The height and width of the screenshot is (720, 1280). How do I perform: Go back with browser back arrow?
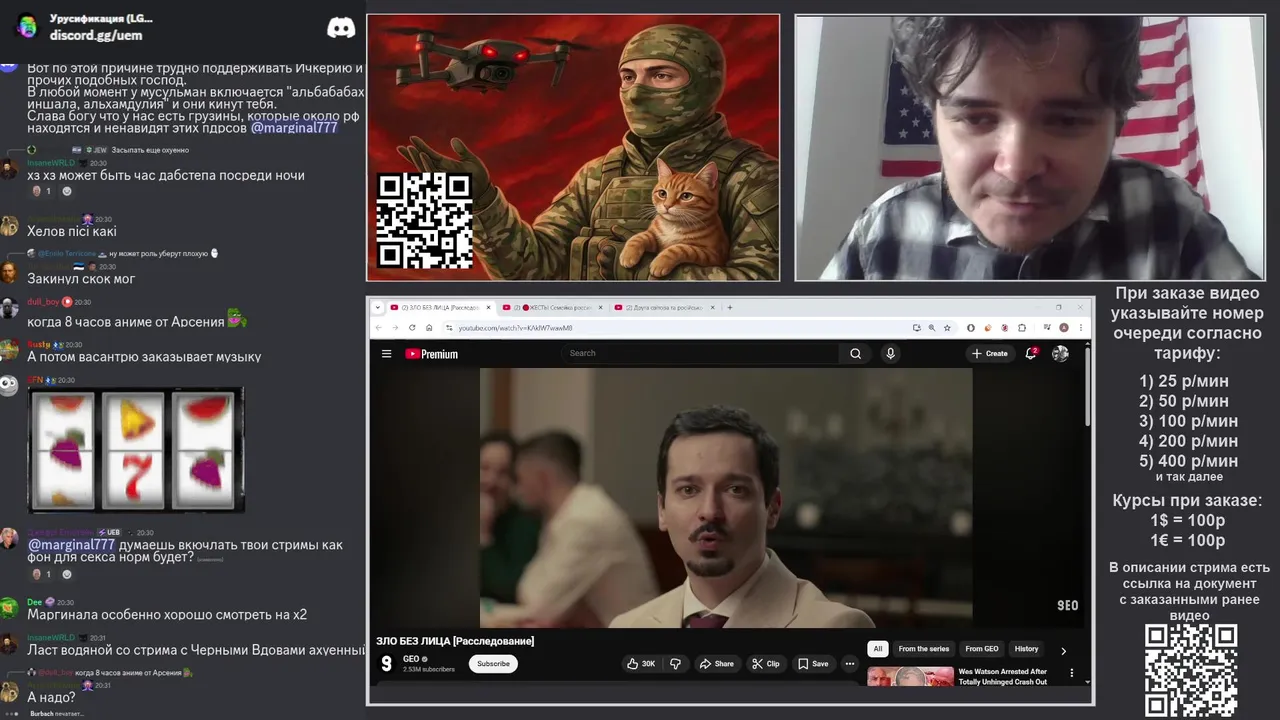(379, 328)
